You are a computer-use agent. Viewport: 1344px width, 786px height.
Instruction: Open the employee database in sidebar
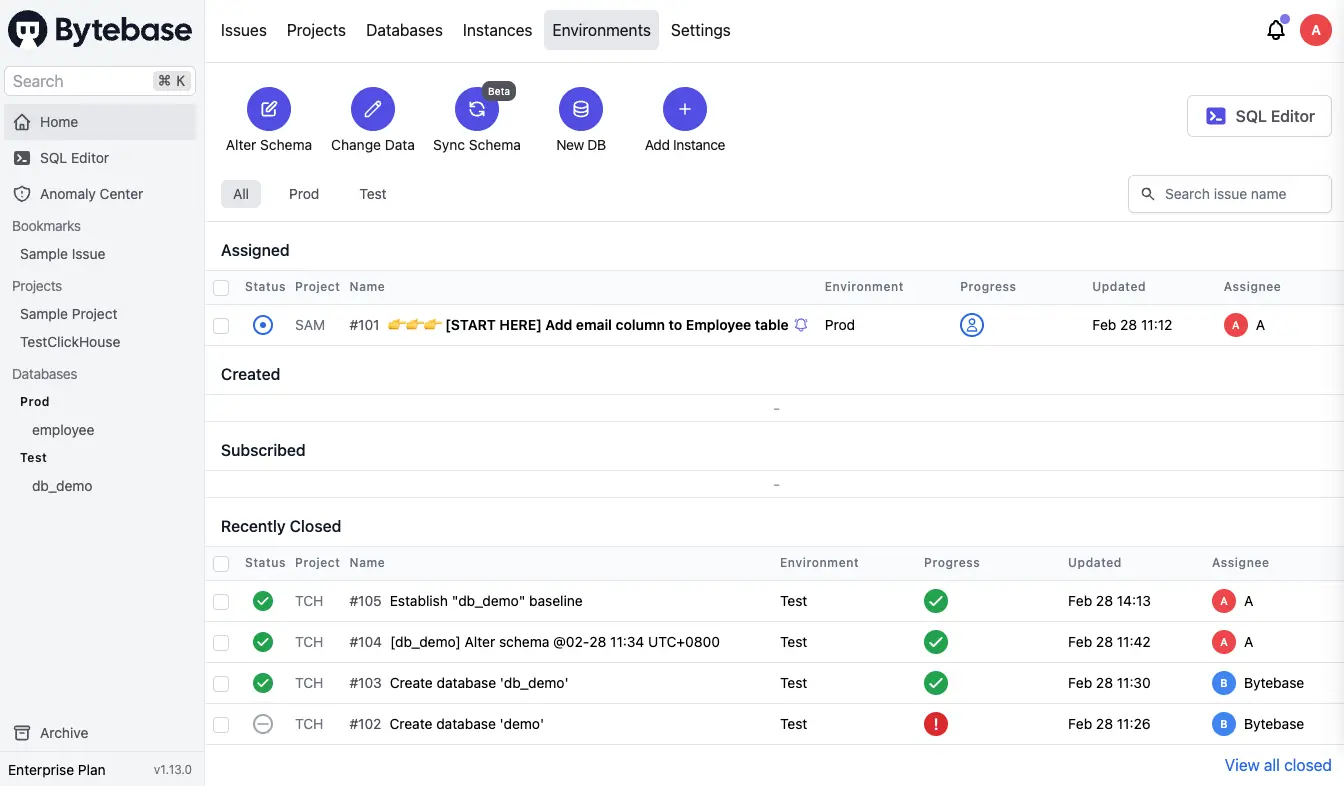pos(63,430)
